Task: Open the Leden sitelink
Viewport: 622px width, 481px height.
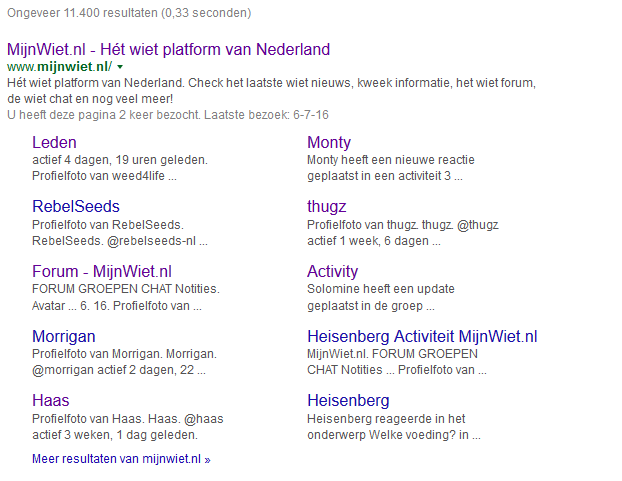Action: (x=54, y=143)
